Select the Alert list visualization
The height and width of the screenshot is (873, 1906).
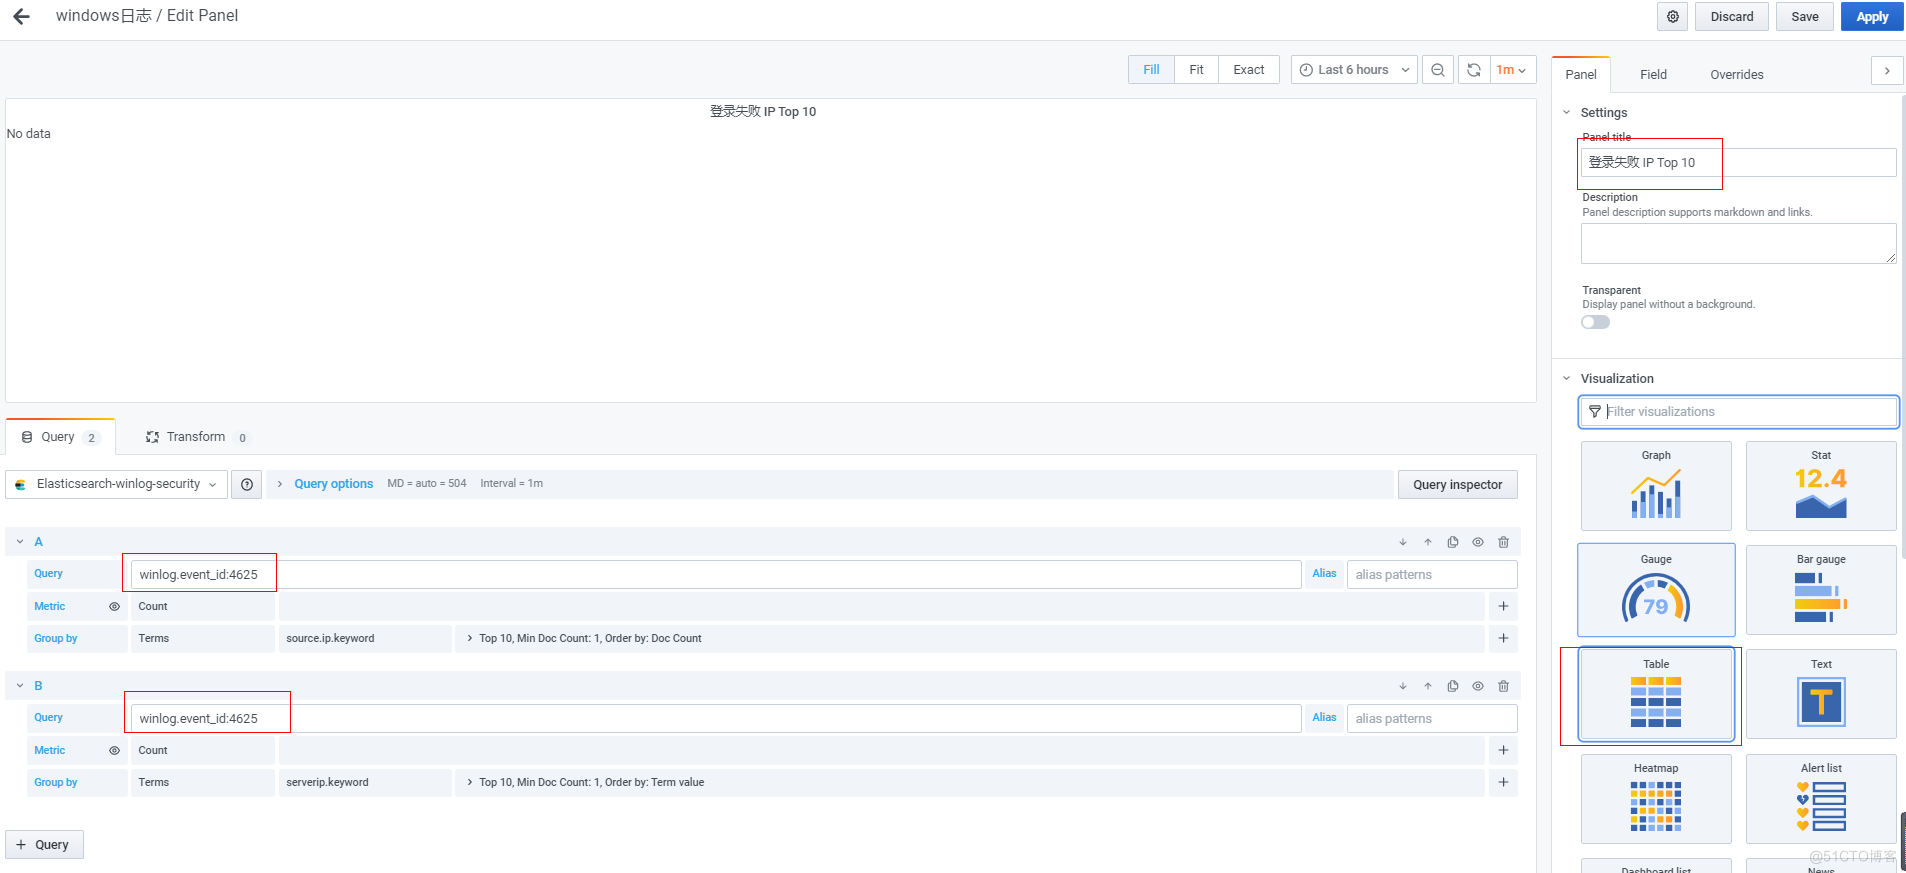(1821, 799)
